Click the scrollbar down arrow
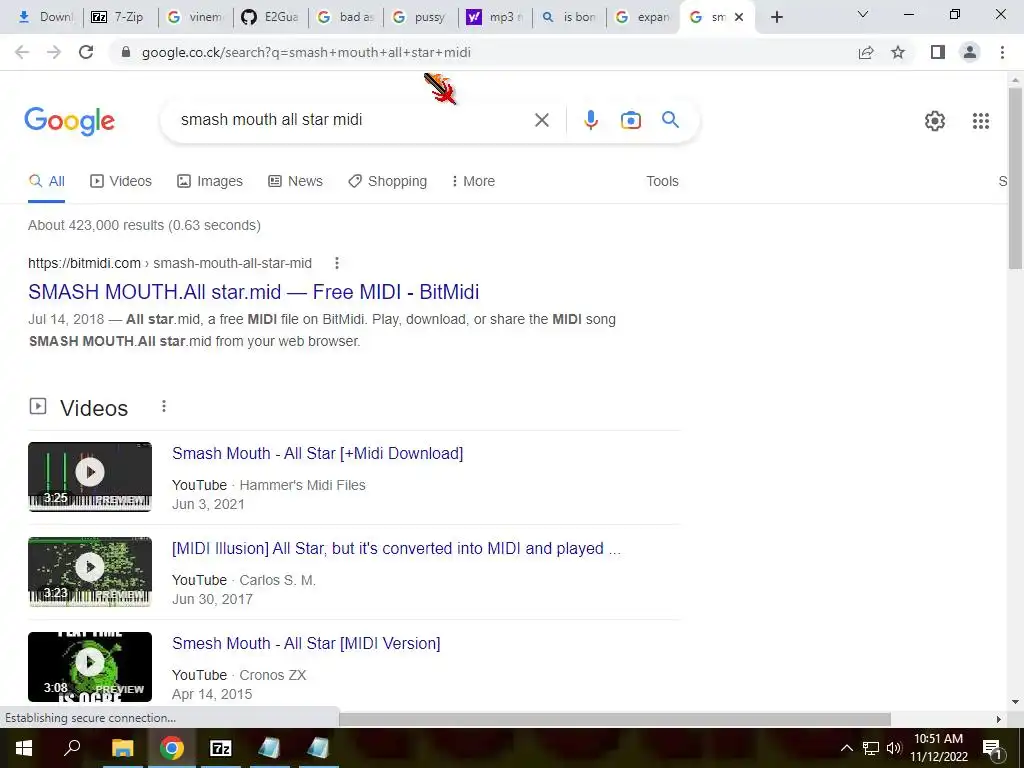Screen dimensions: 1024x768 pos(1016,703)
